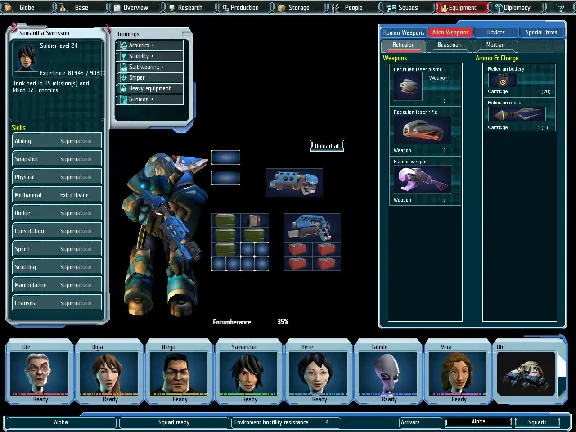Click the soldier portrait in info panel
Image resolution: width=576 pixels, height=432 pixels.
(x=27, y=57)
